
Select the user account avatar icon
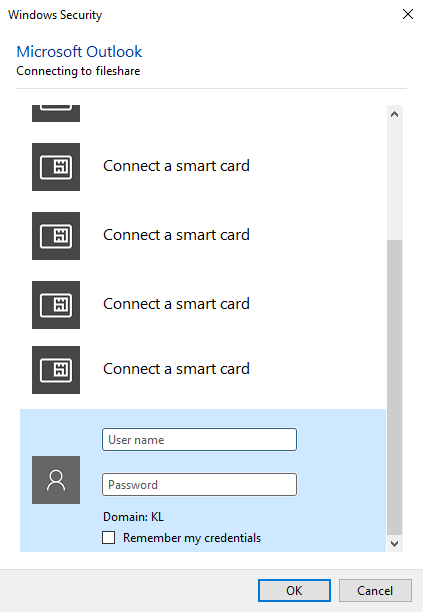tap(56, 480)
